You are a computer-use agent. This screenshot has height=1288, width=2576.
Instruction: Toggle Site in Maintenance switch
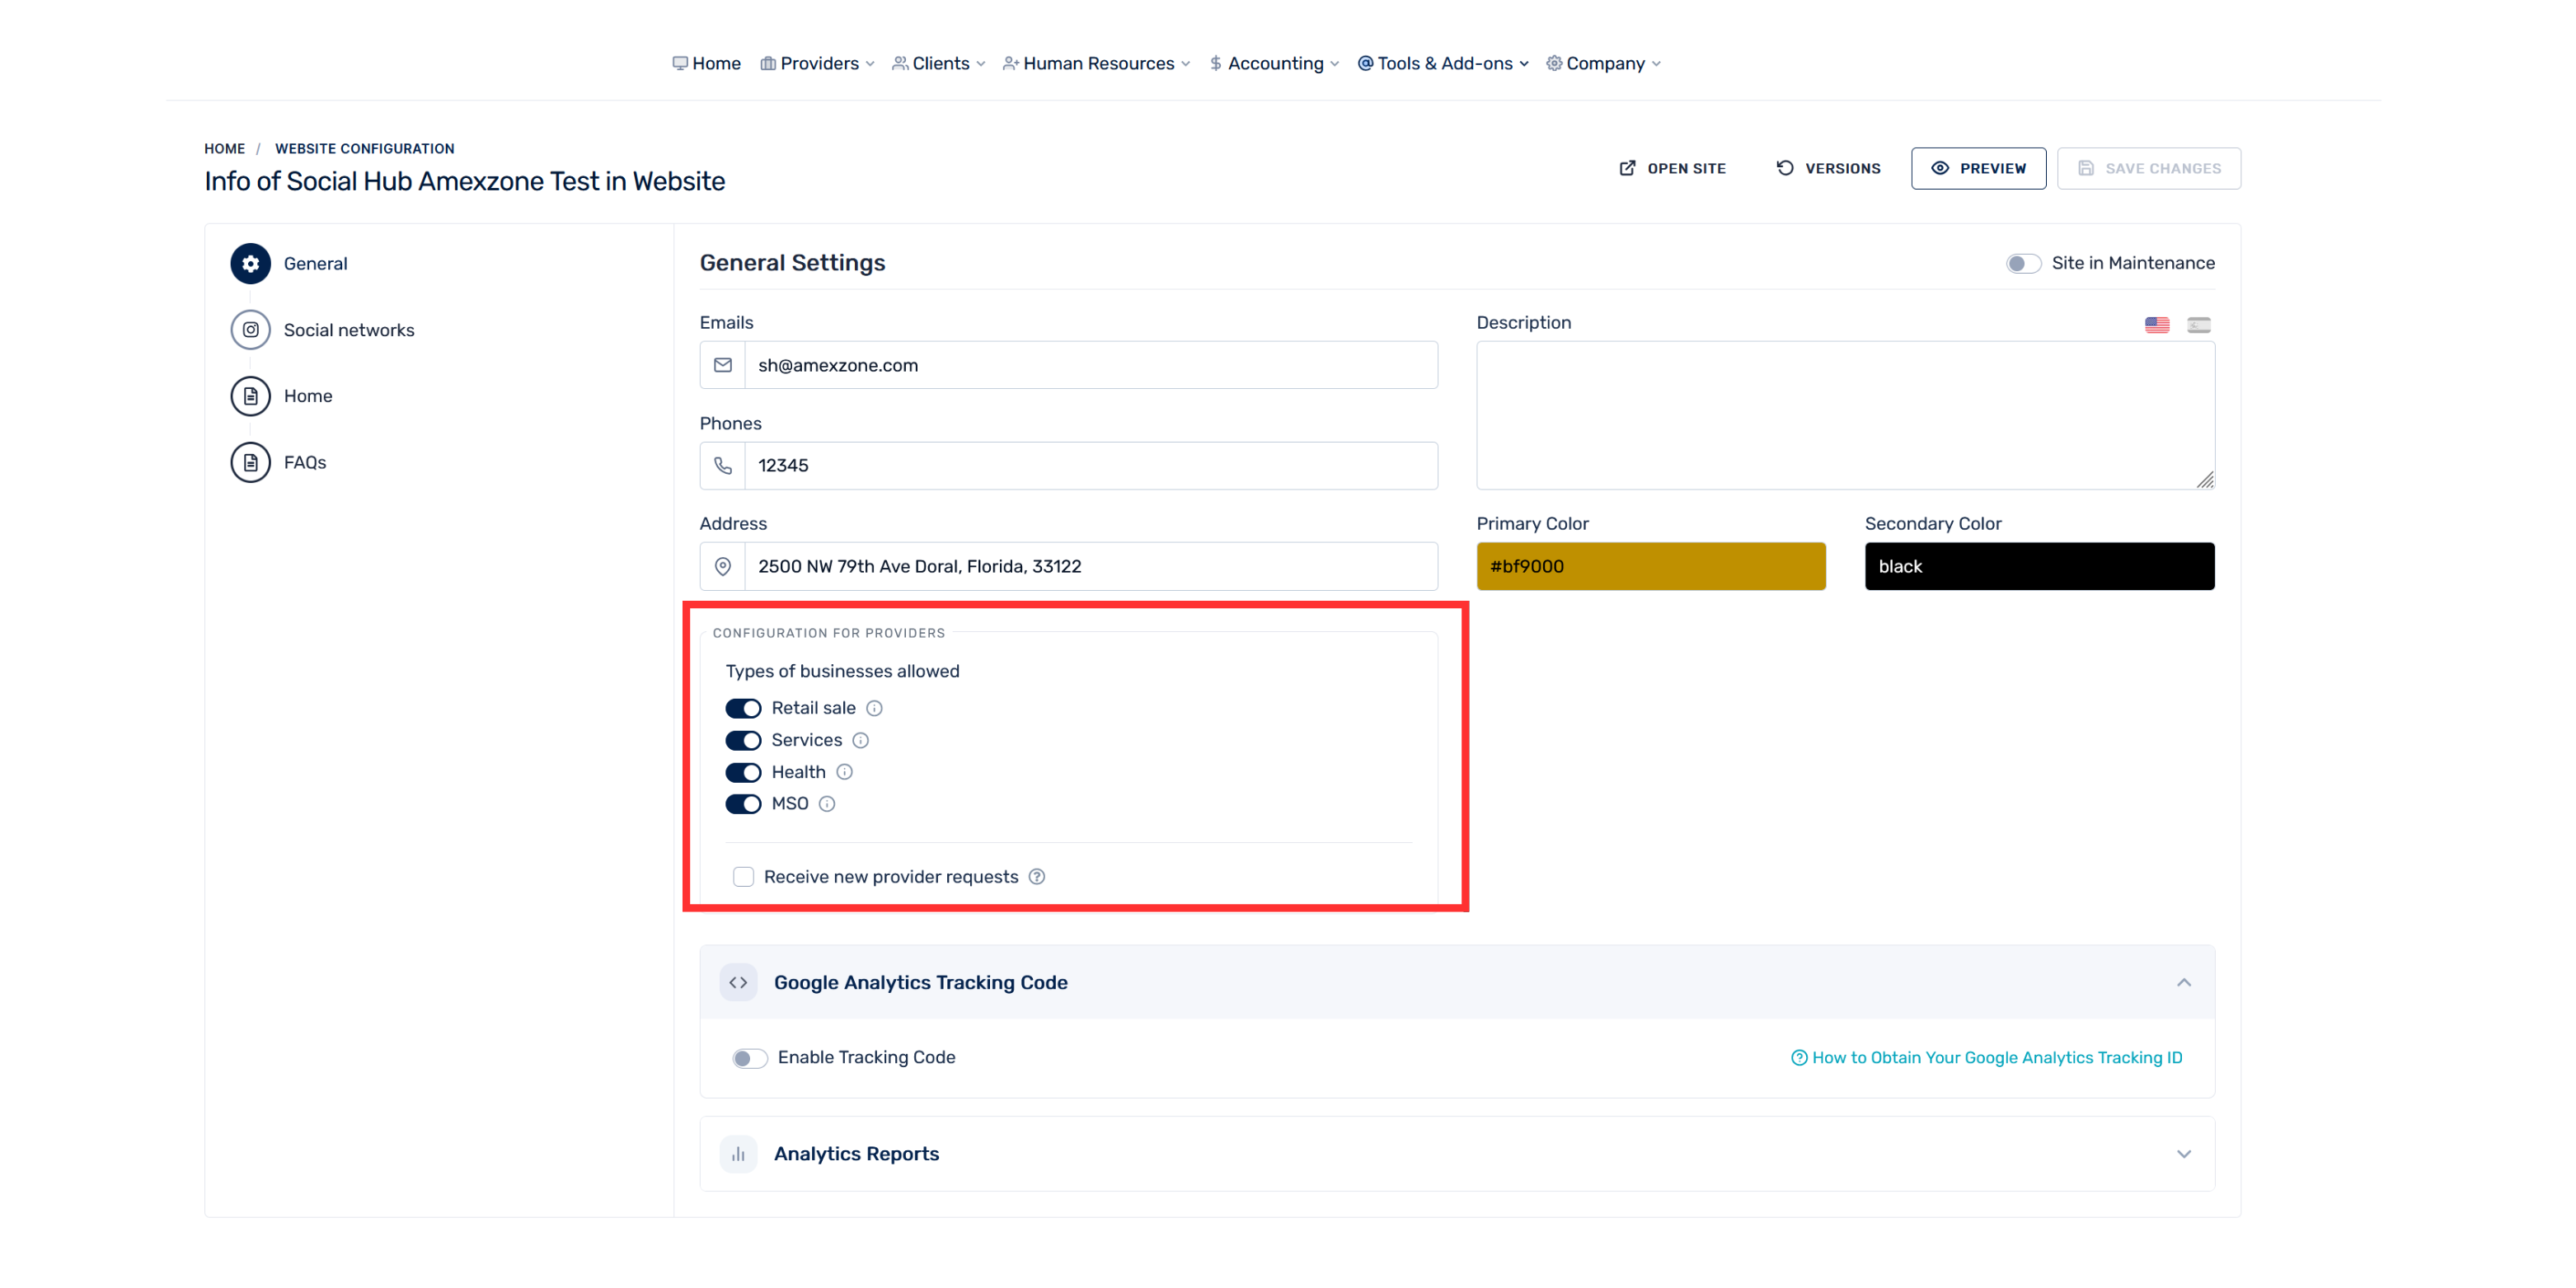(2023, 263)
